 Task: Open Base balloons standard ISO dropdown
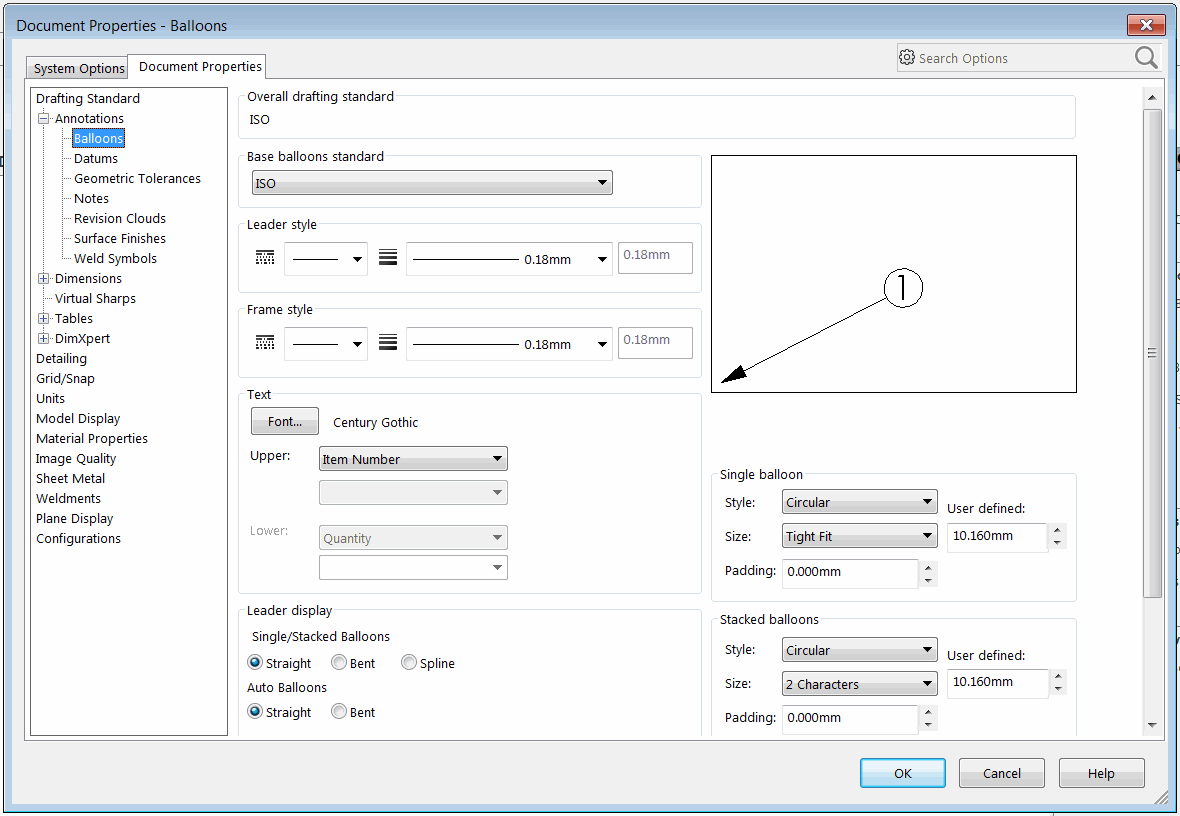[431, 183]
